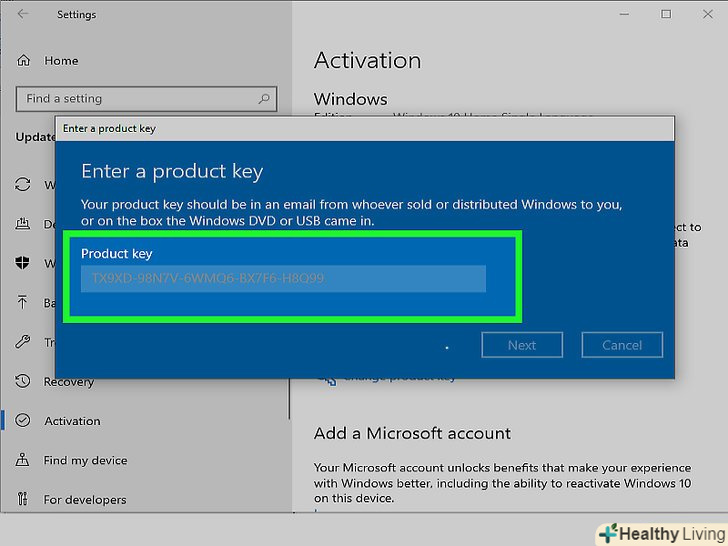The height and width of the screenshot is (546, 728).
Task: Select the Troubleshoot wrench icon
Action: pos(22,342)
